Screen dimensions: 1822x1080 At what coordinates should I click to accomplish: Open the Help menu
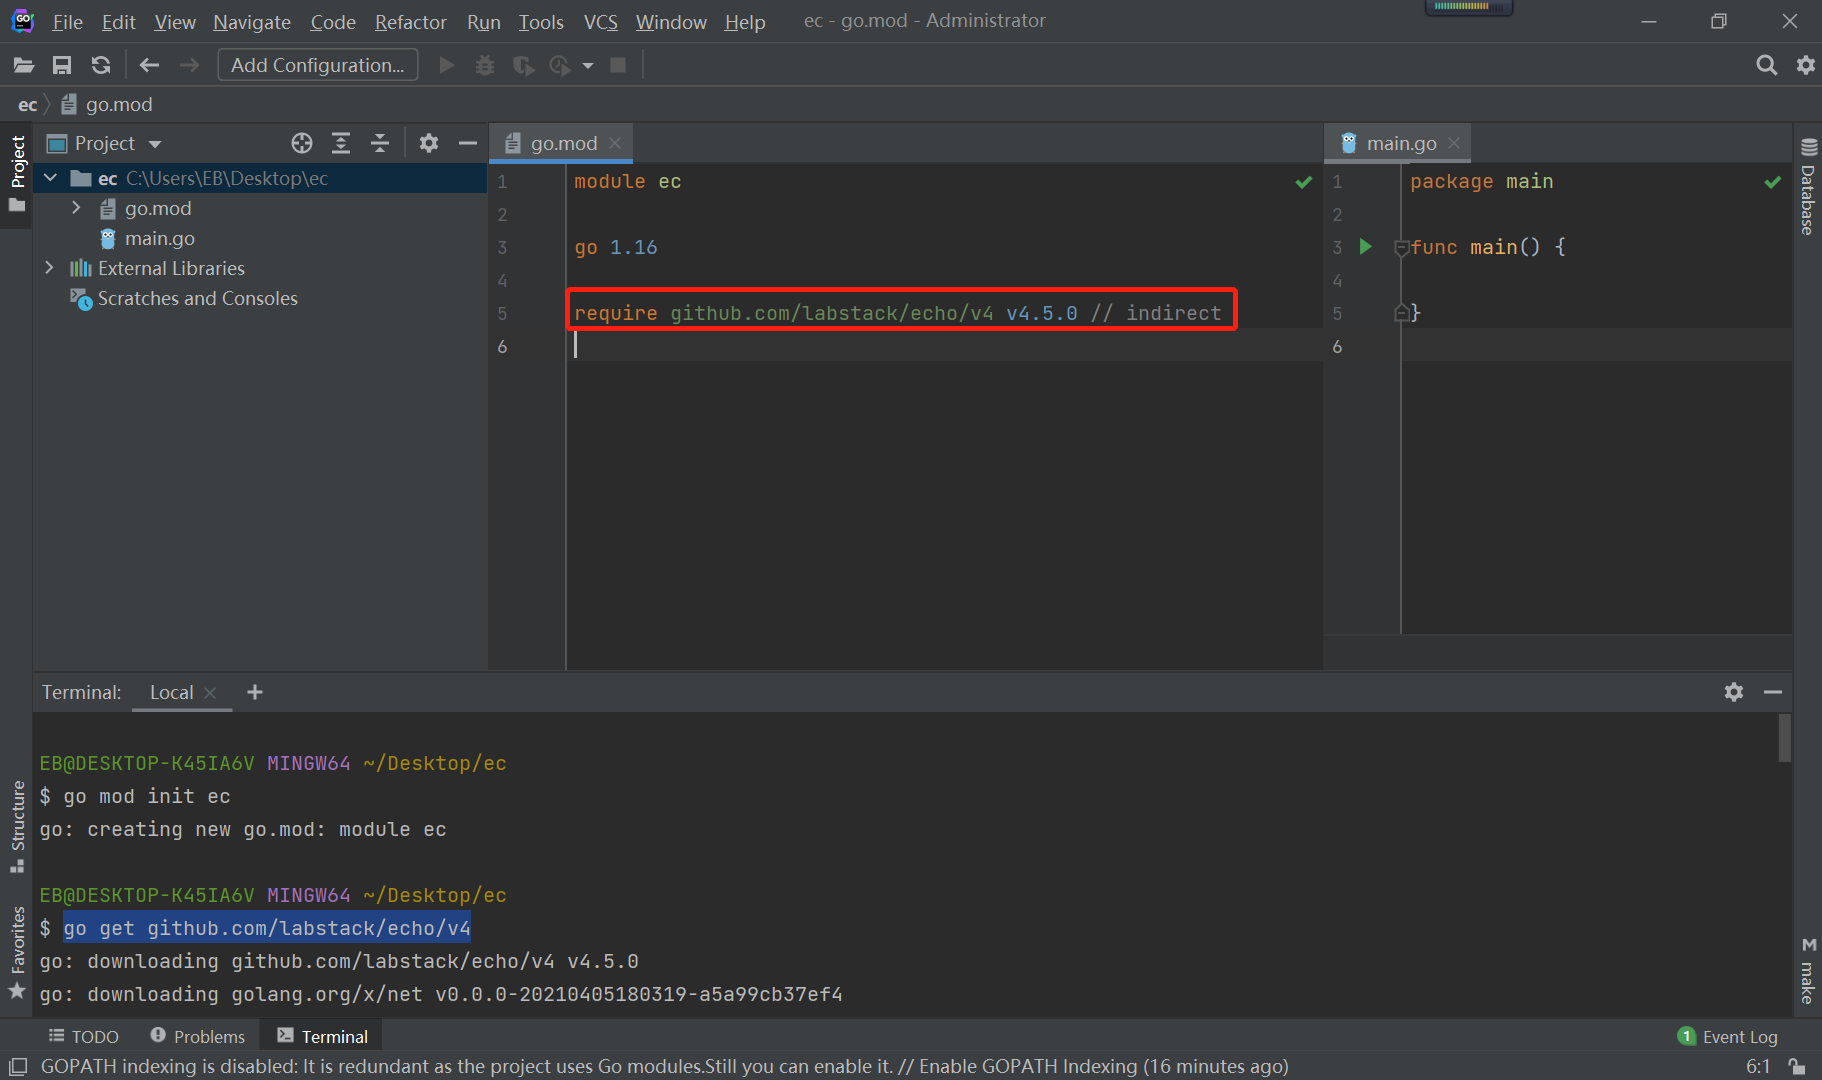click(x=745, y=22)
